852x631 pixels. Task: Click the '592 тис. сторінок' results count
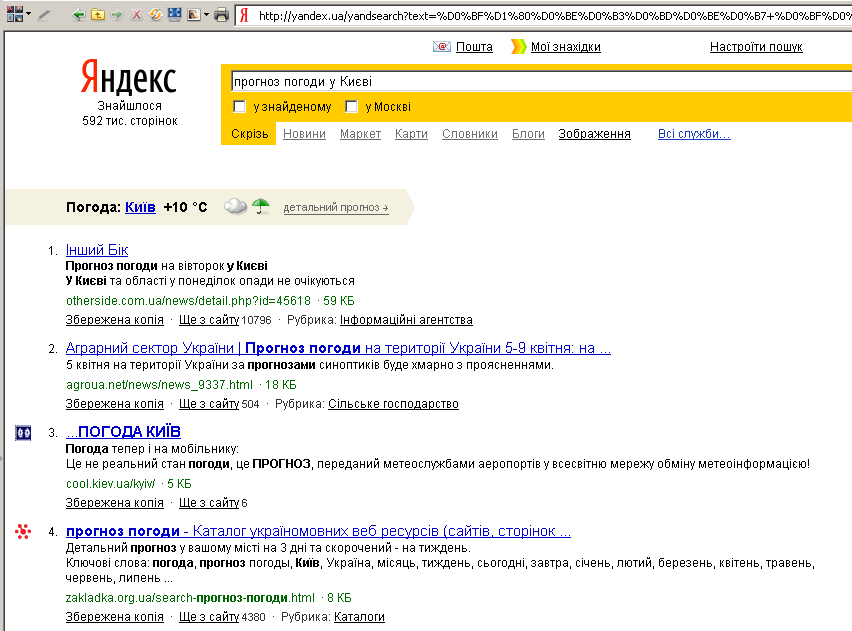(x=130, y=121)
